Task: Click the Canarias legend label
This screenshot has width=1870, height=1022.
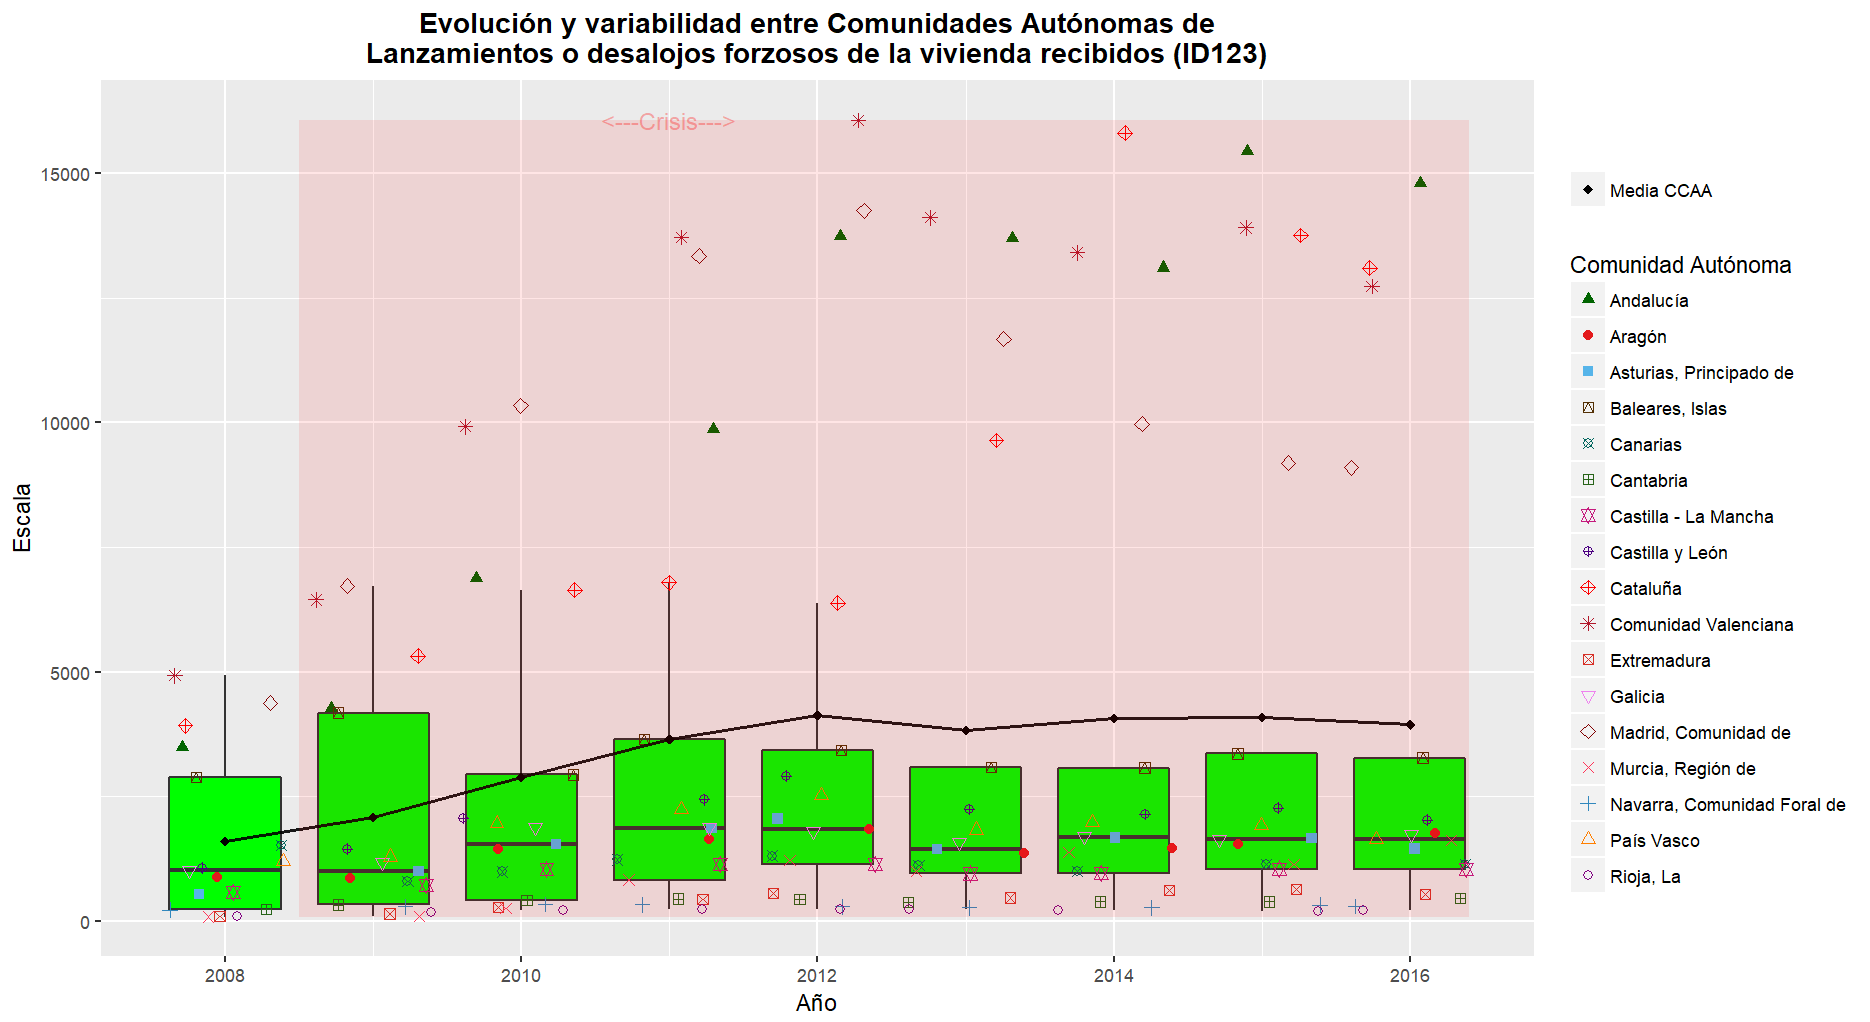Action: pyautogui.click(x=1645, y=445)
